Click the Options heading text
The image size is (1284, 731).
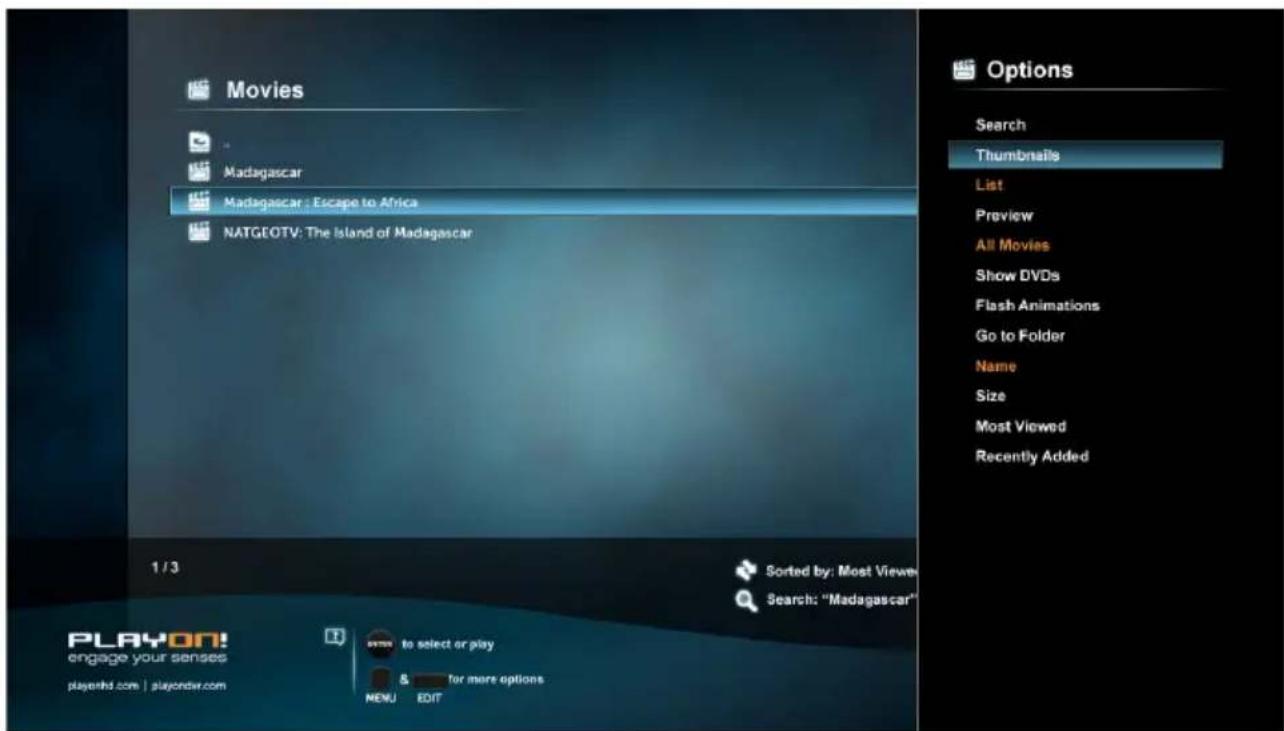click(1030, 70)
